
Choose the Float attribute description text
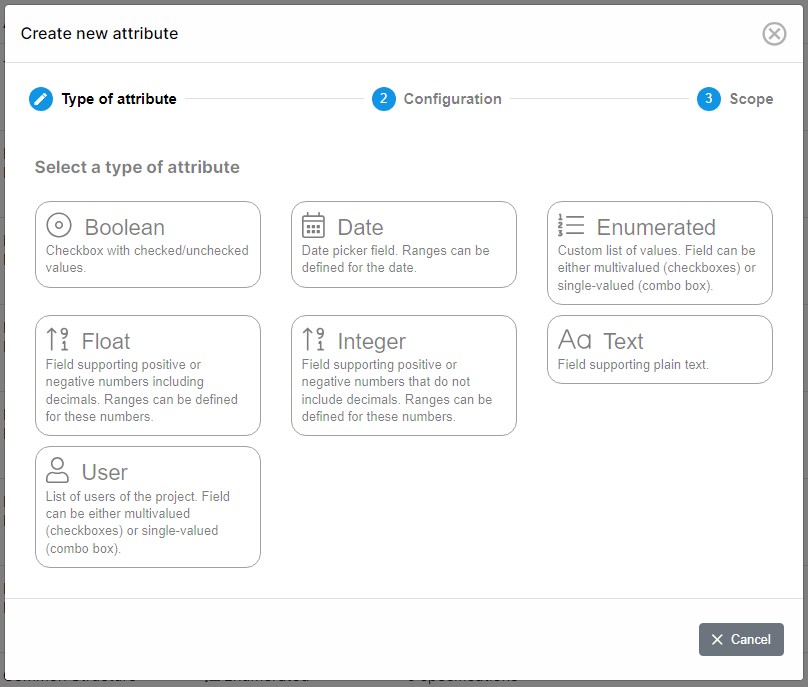[x=142, y=390]
